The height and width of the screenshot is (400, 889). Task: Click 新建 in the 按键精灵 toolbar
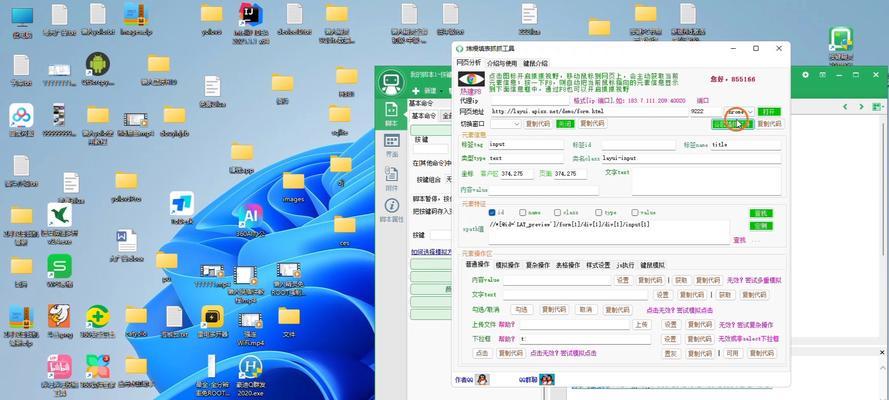pos(425,91)
